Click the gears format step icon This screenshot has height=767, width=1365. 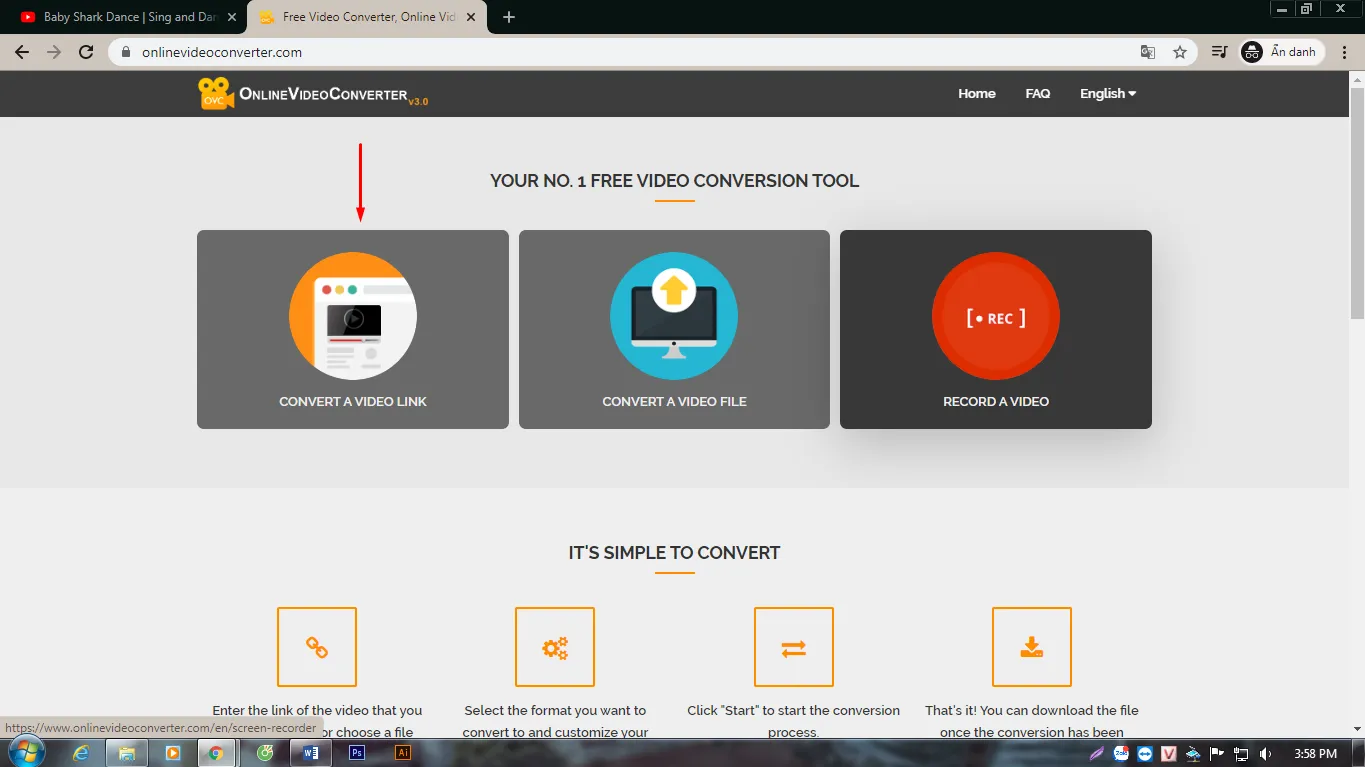(x=555, y=647)
